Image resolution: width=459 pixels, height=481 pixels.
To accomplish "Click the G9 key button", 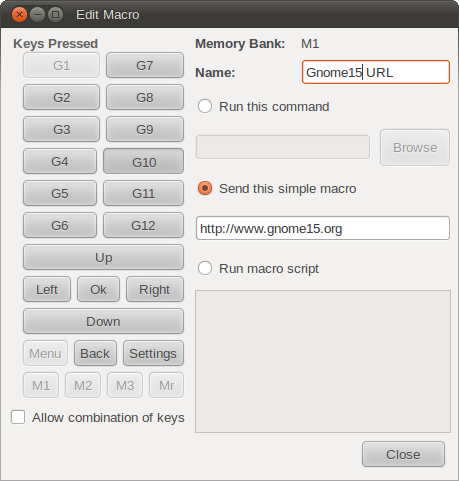I will (x=145, y=129).
